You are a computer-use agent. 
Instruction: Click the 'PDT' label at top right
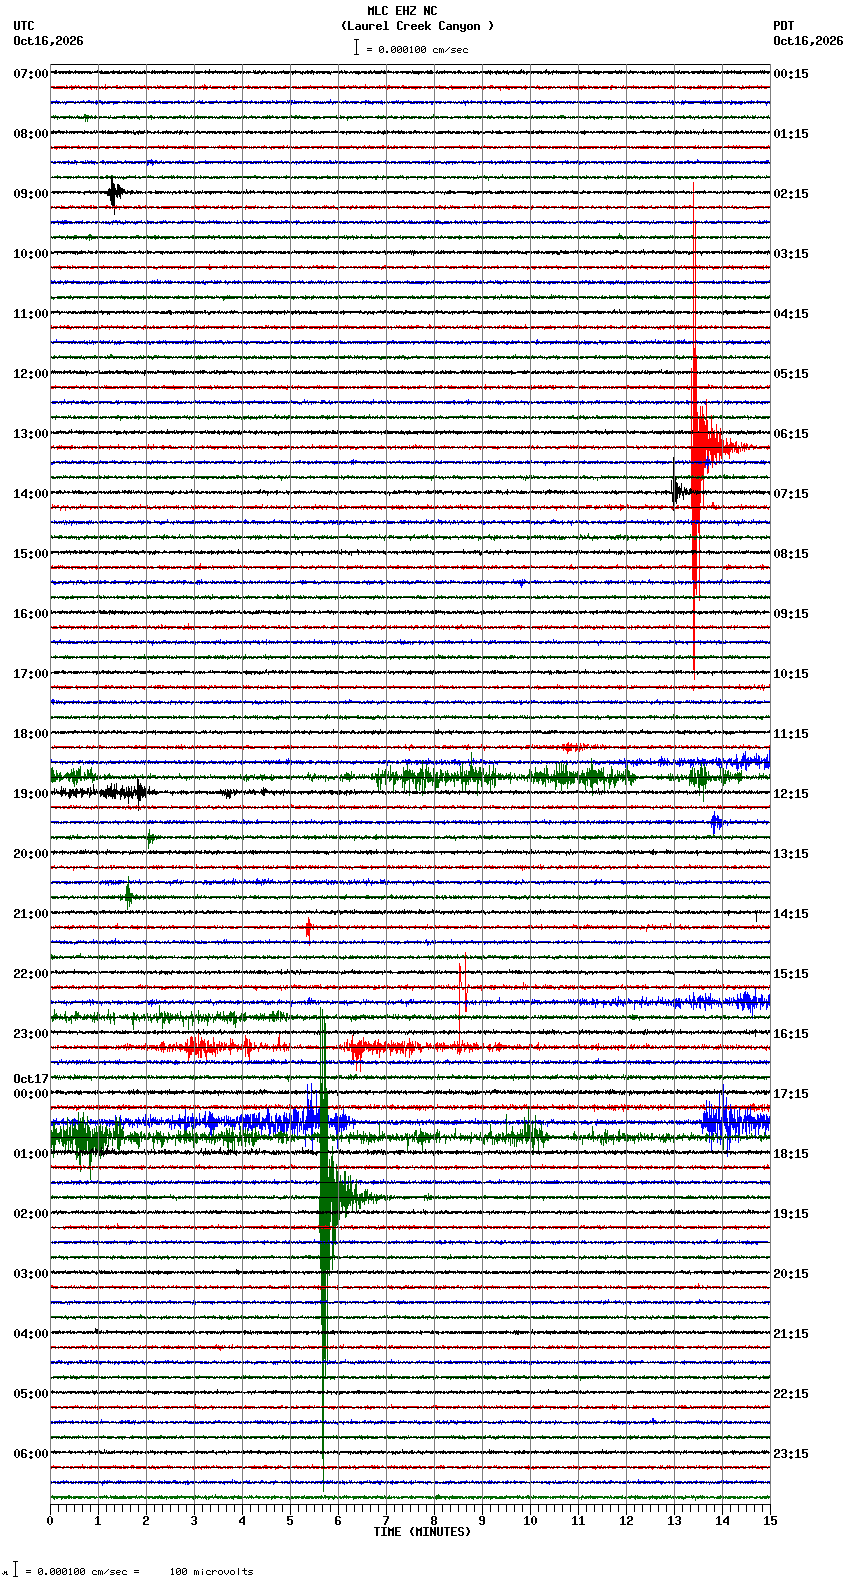coord(783,26)
